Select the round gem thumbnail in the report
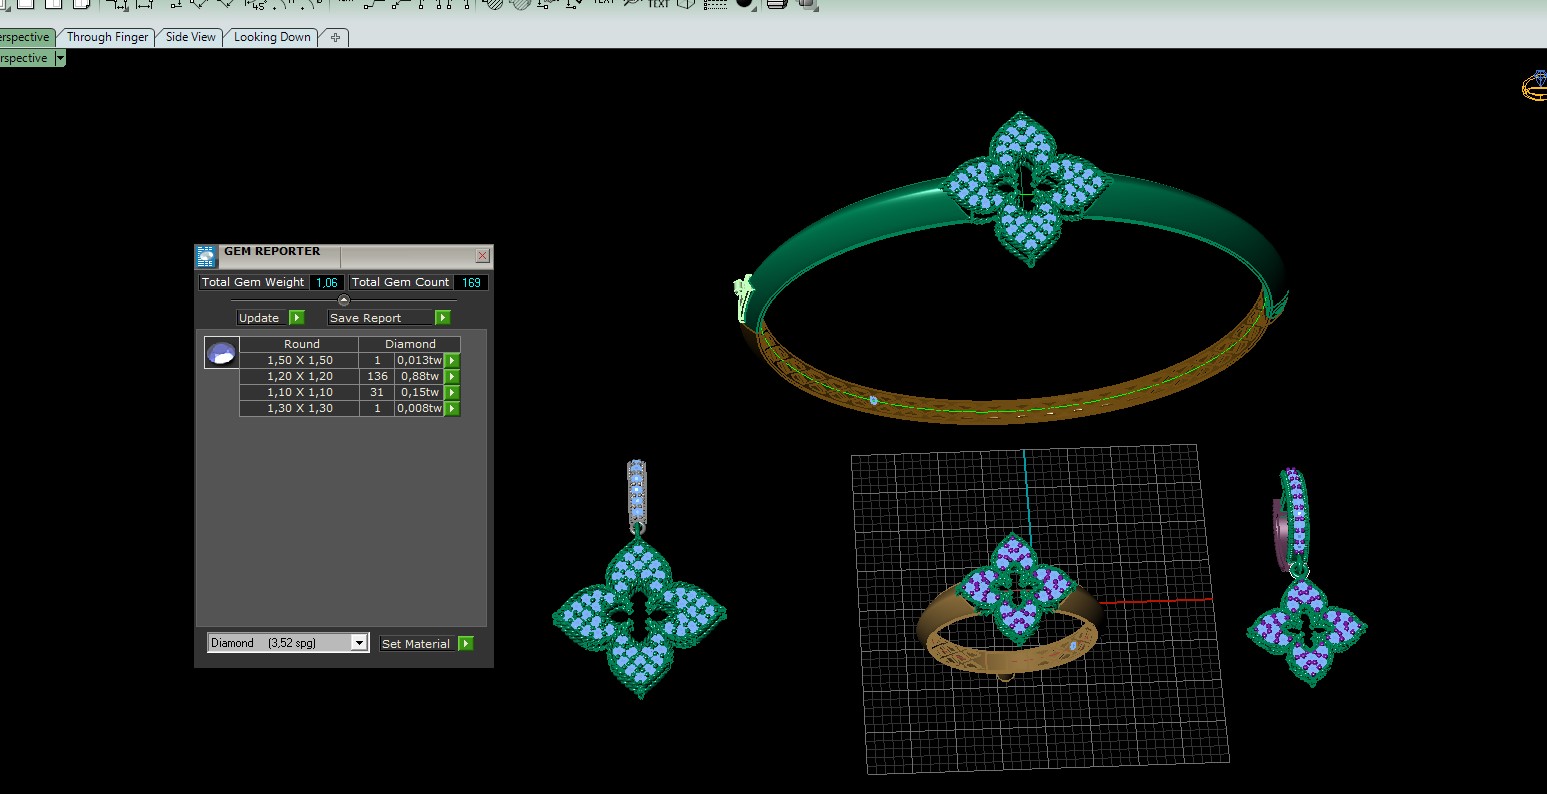This screenshot has width=1547, height=794. [221, 353]
